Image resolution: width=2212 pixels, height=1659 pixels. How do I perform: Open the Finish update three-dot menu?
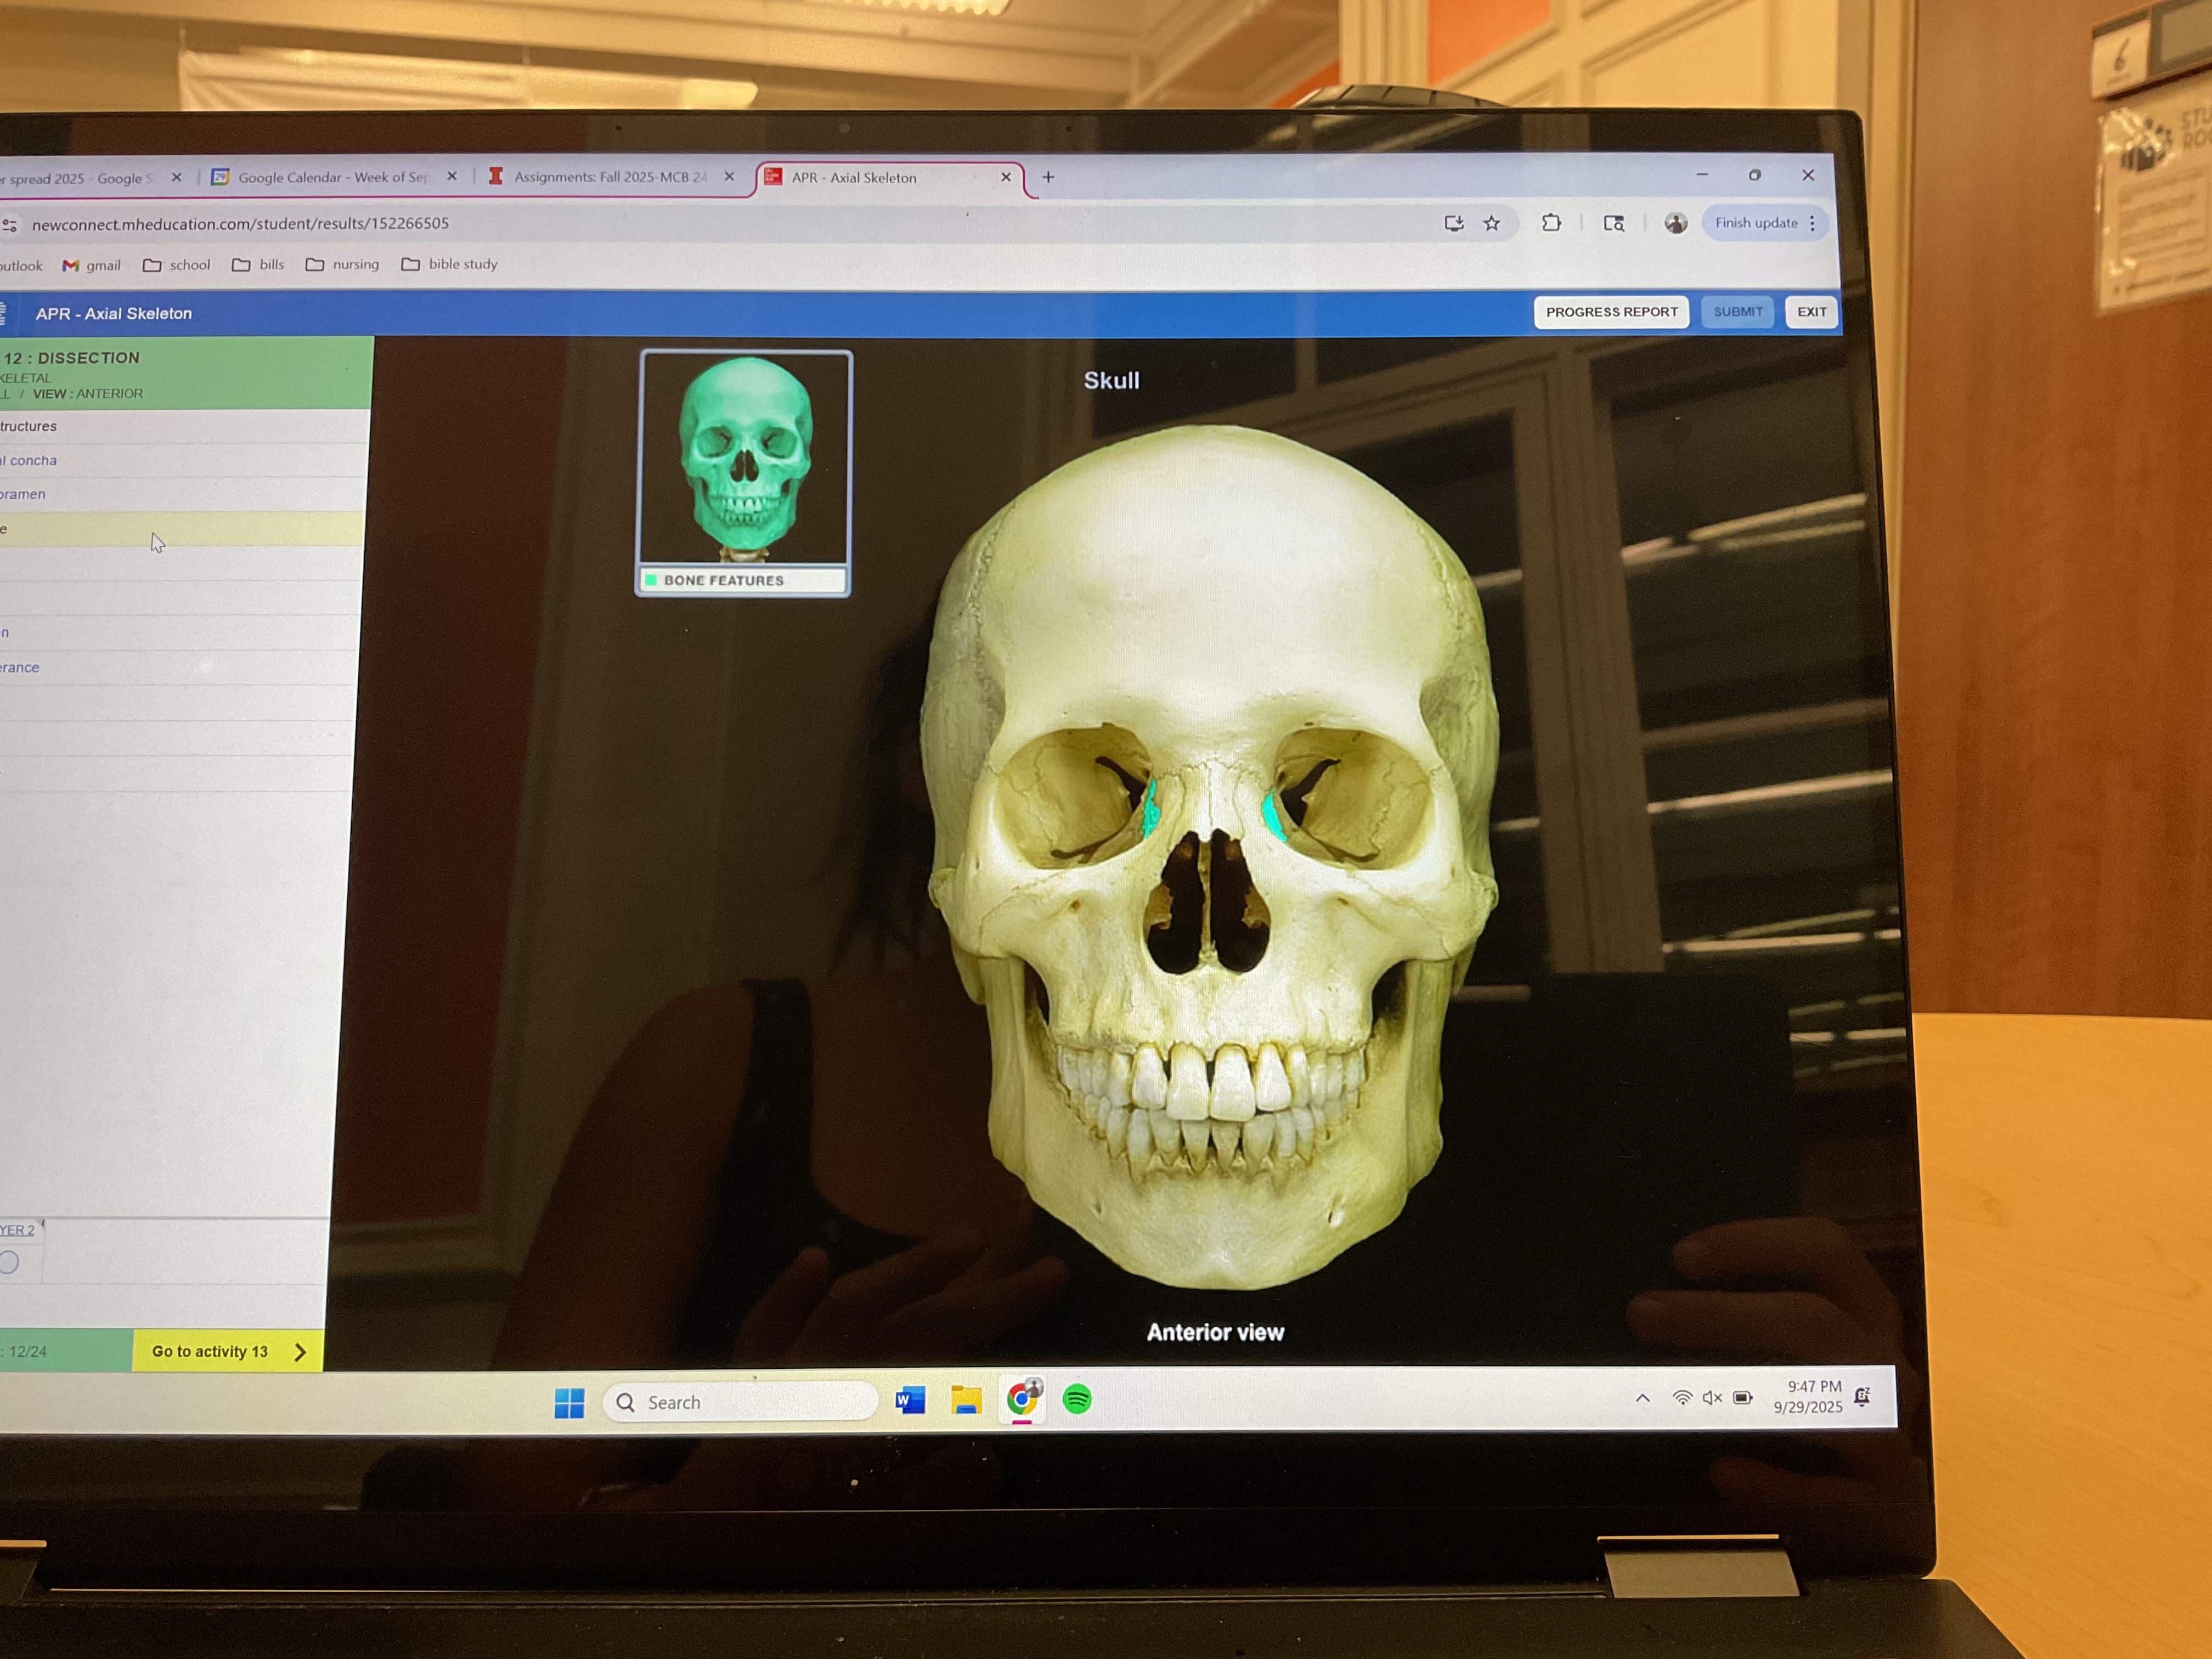[x=1812, y=223]
